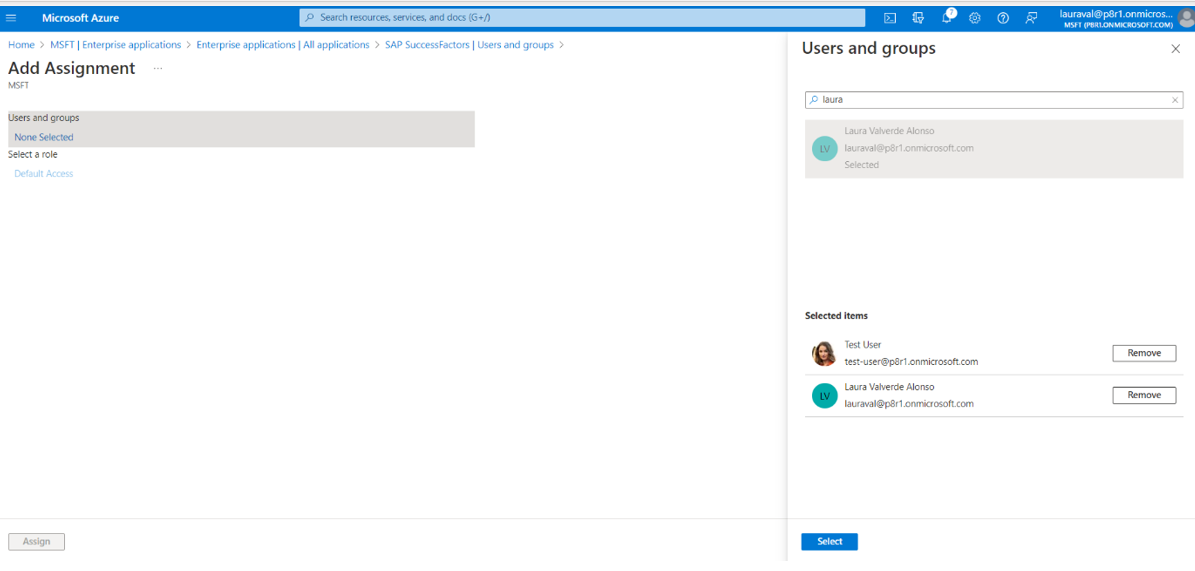
Task: Open the Feedback icon in the top bar
Action: (1031, 18)
